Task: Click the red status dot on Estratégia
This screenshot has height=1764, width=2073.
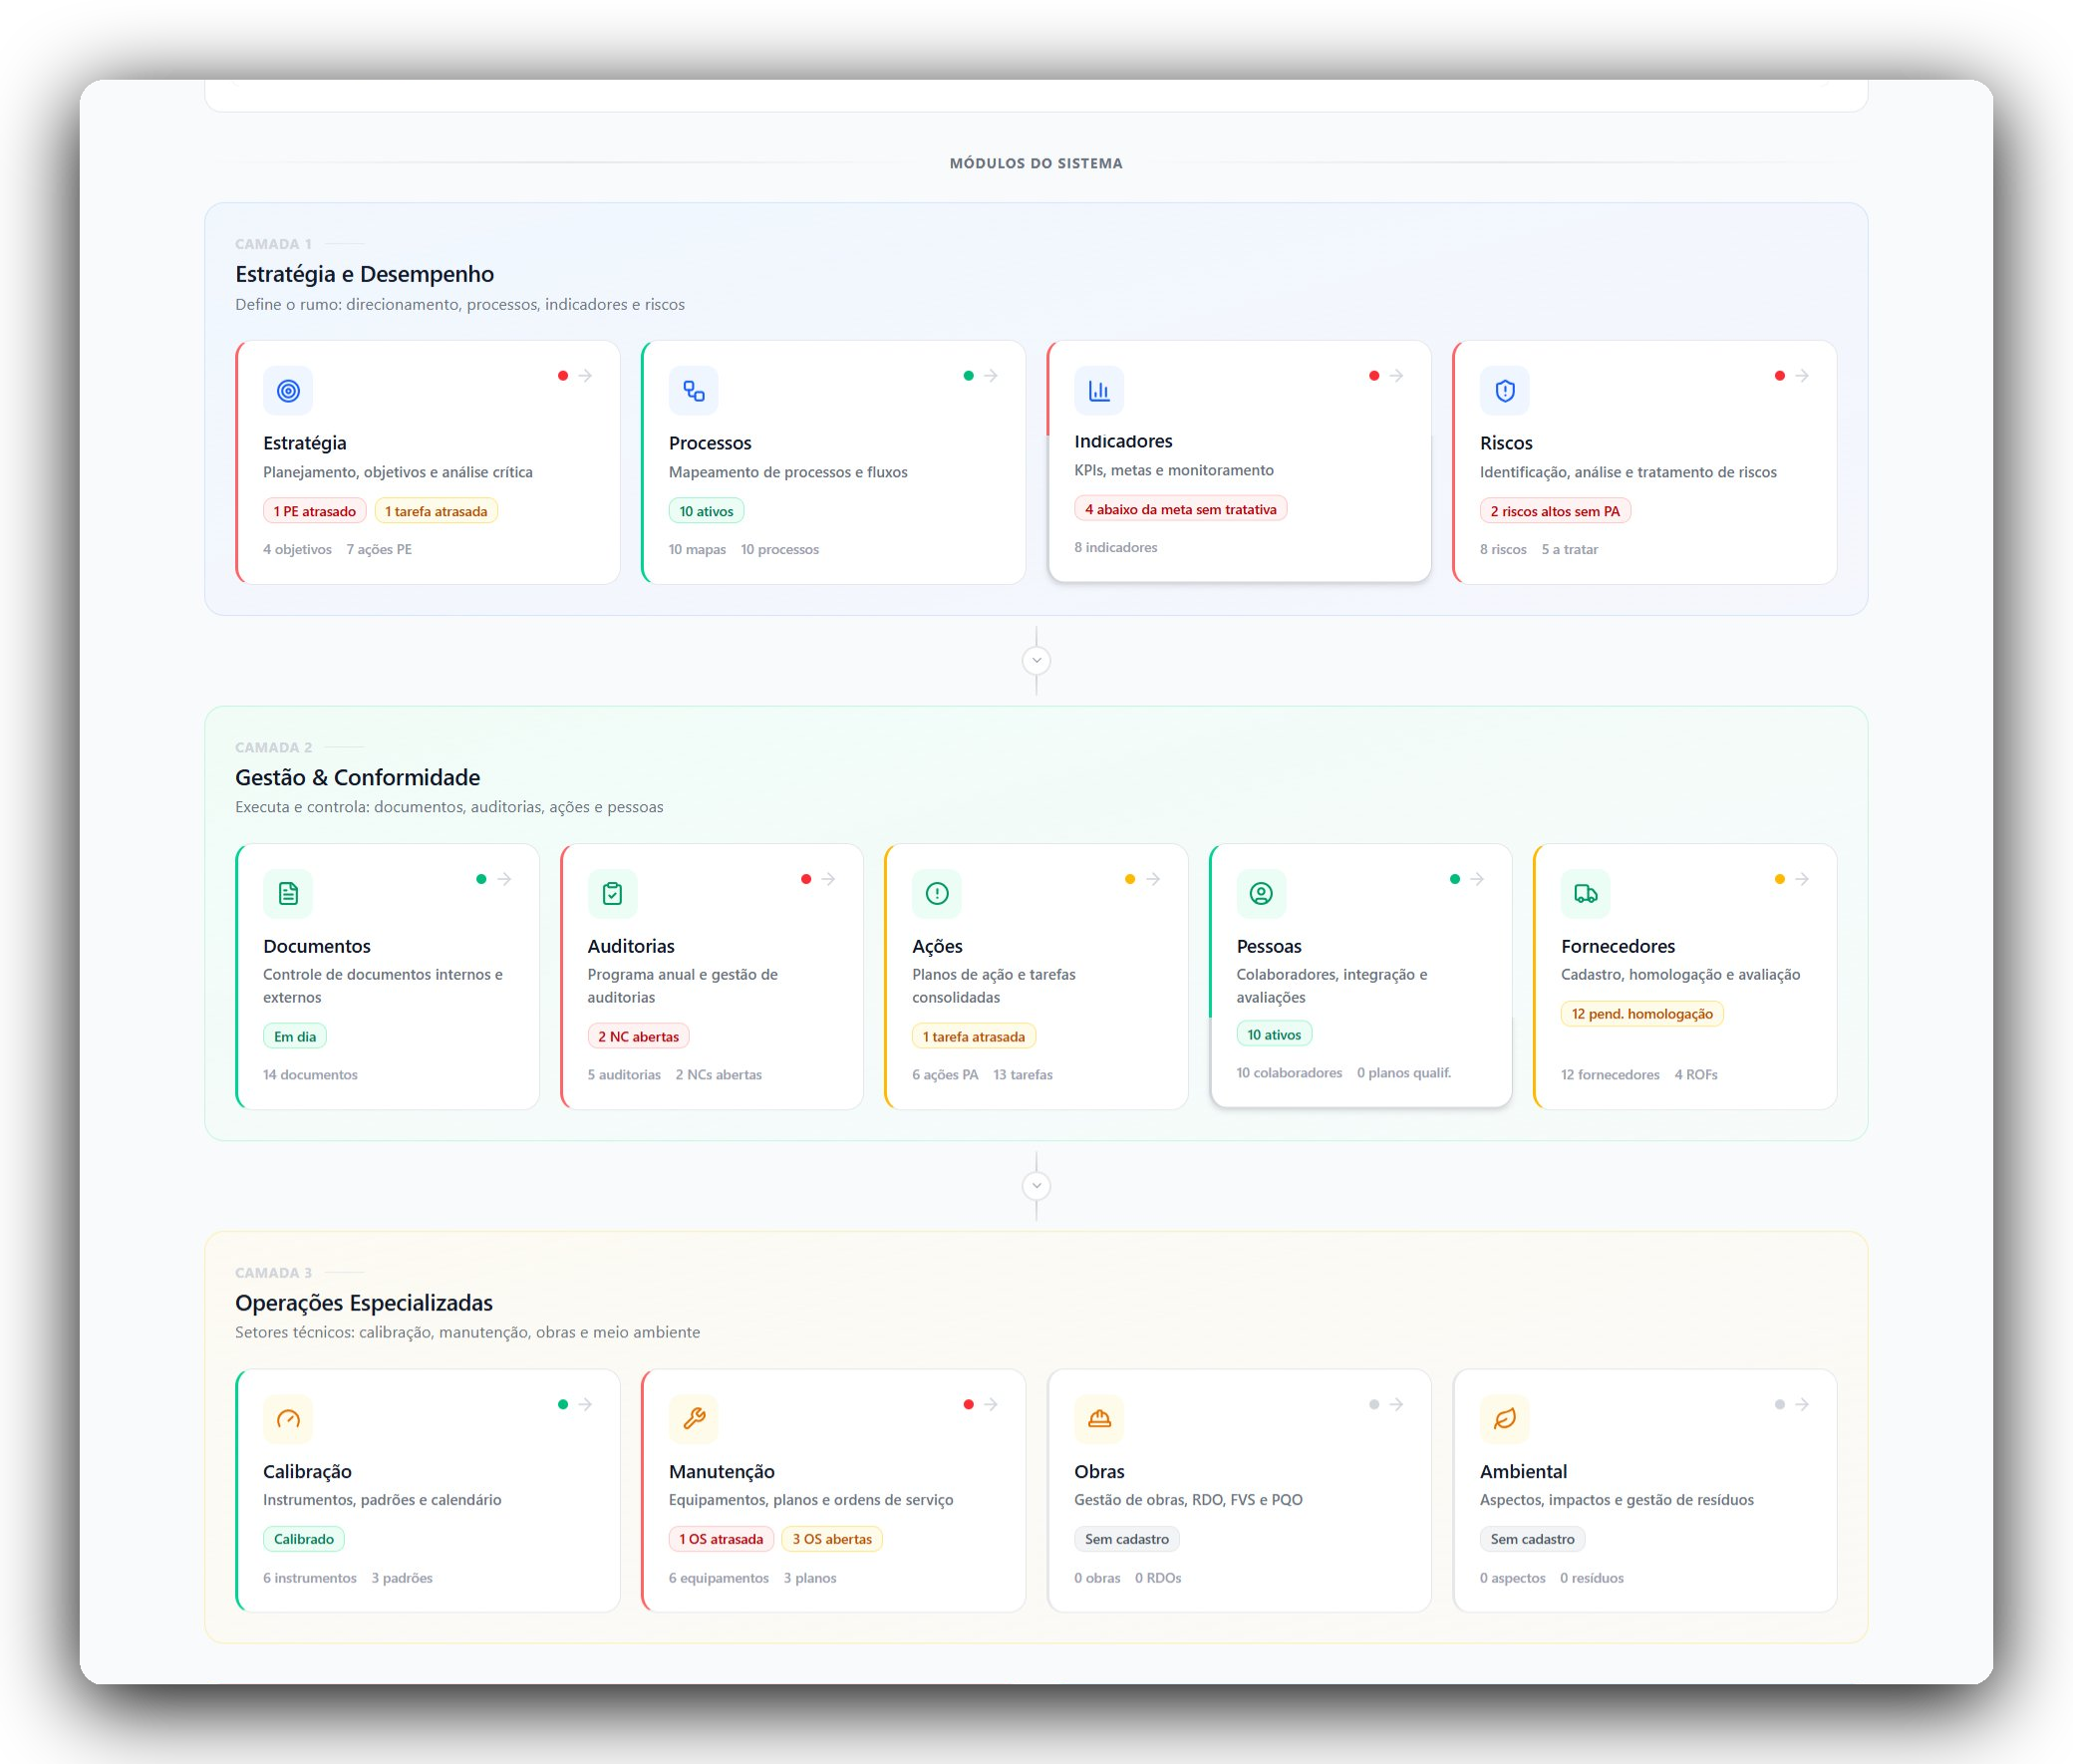Action: click(563, 376)
